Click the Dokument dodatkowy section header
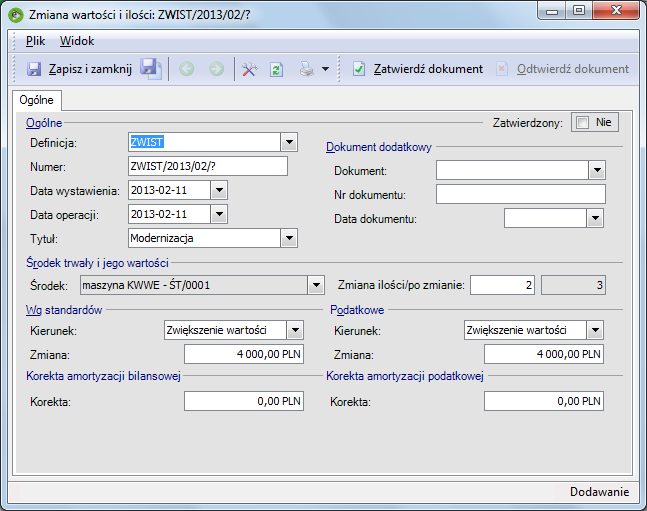The height and width of the screenshot is (511, 647). 379,147
